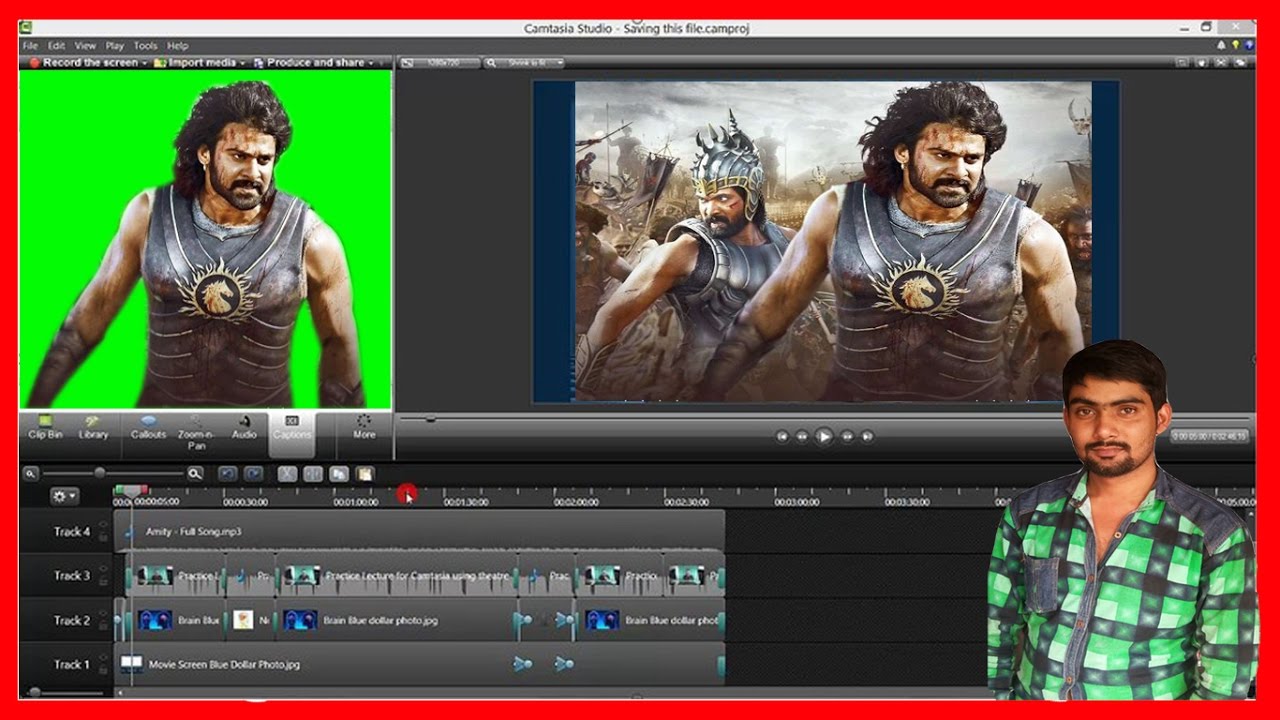Image resolution: width=1280 pixels, height=720 pixels.
Task: Click the timeline zoom out magnifier
Action: tap(31, 474)
